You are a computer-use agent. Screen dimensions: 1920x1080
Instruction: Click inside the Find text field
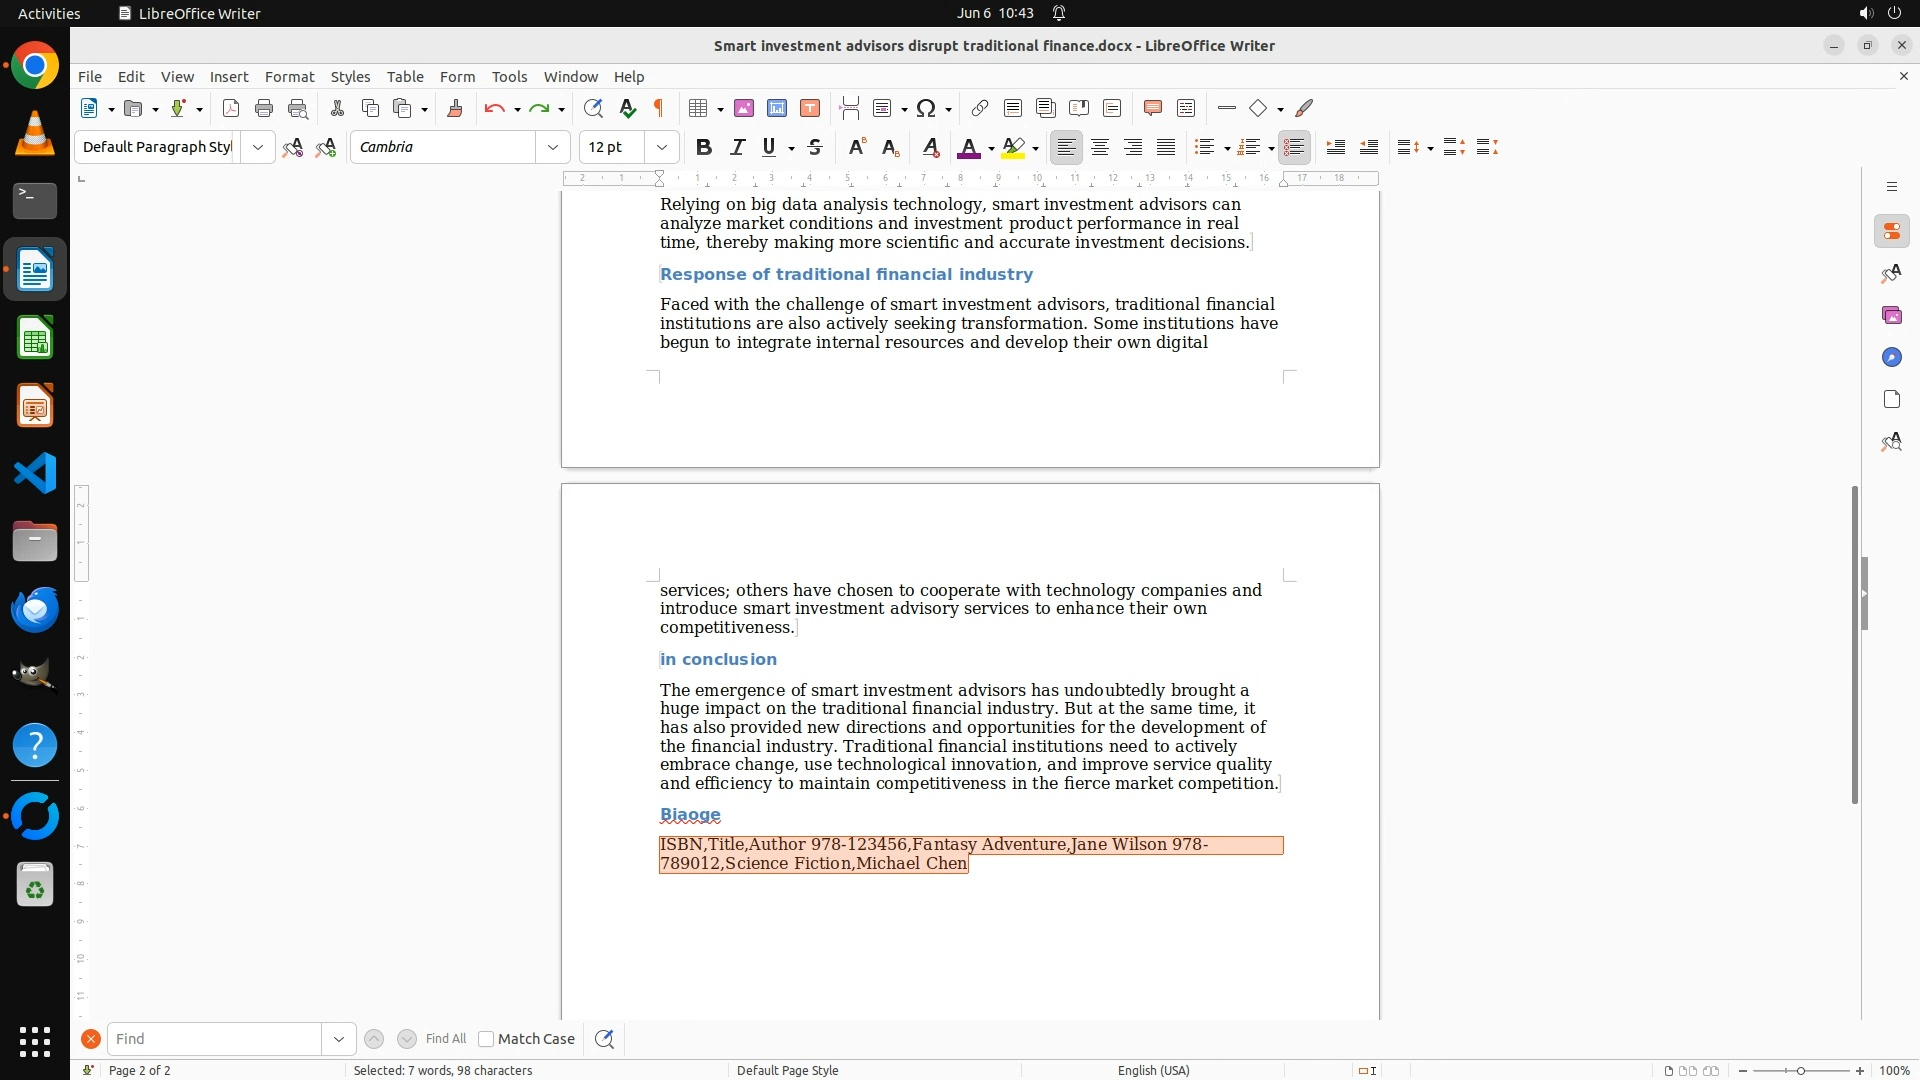(x=215, y=1039)
